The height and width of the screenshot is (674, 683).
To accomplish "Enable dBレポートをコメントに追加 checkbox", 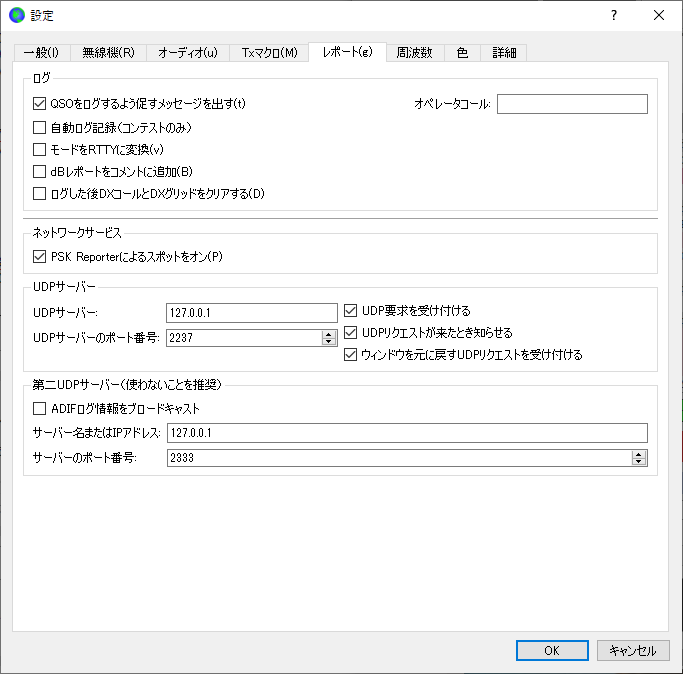I will tap(39, 171).
